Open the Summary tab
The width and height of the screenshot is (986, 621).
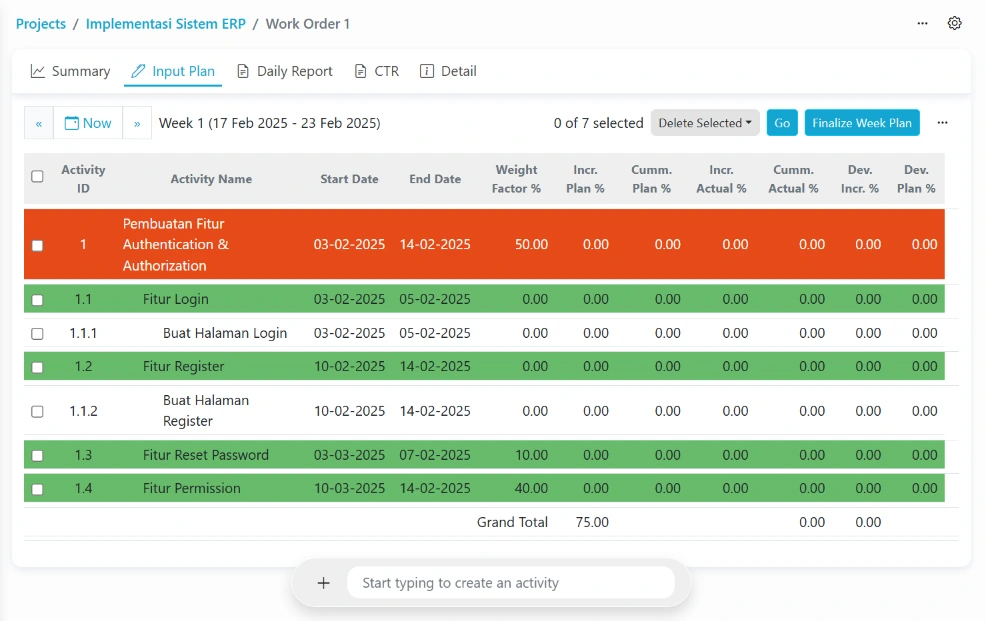tap(70, 71)
